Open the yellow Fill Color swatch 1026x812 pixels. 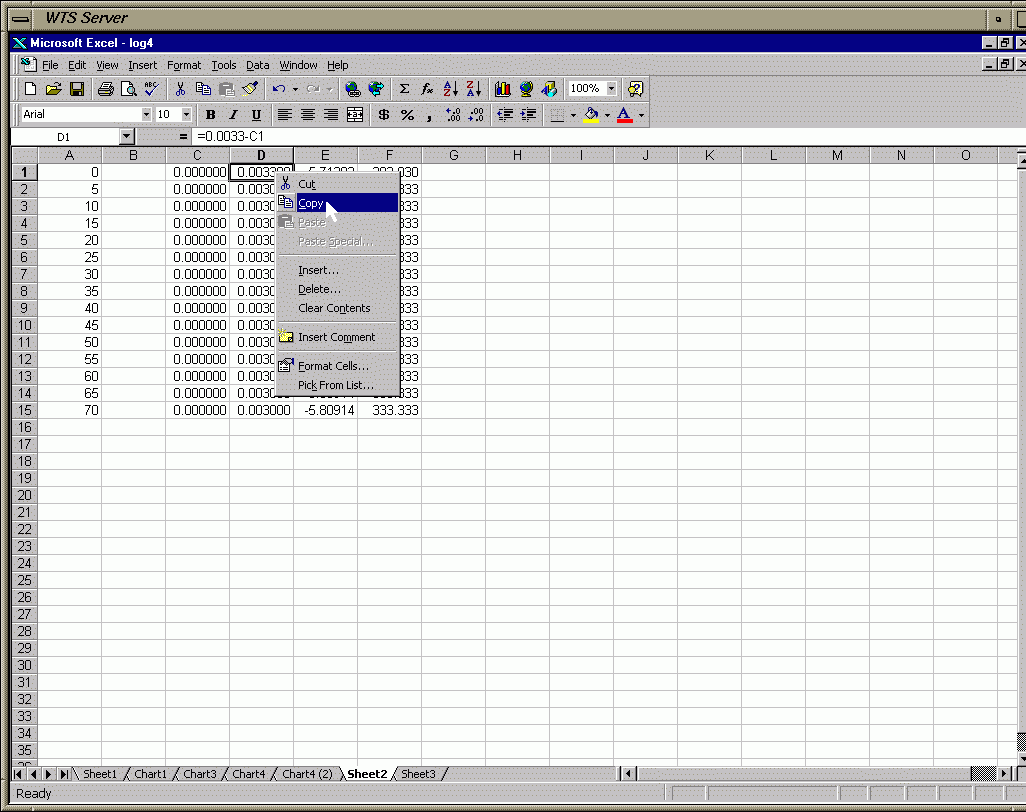591,115
